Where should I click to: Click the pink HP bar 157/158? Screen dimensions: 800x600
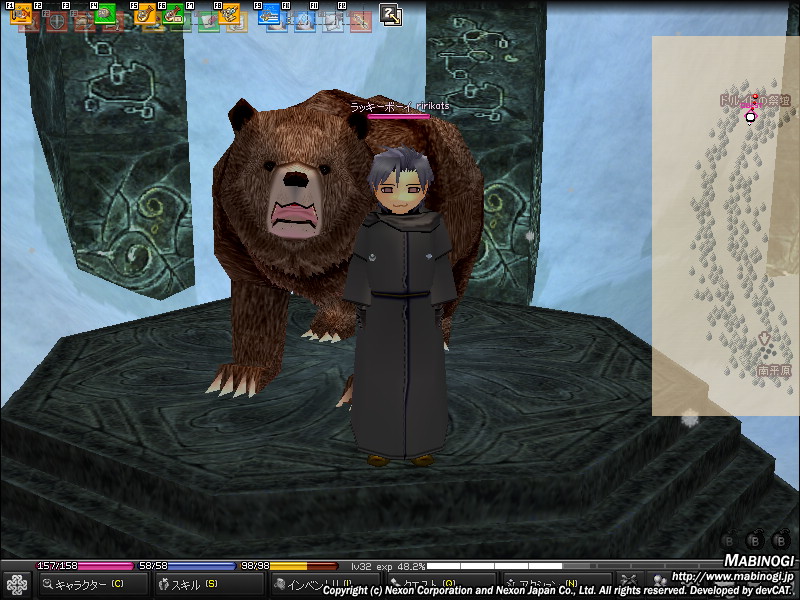[x=85, y=566]
